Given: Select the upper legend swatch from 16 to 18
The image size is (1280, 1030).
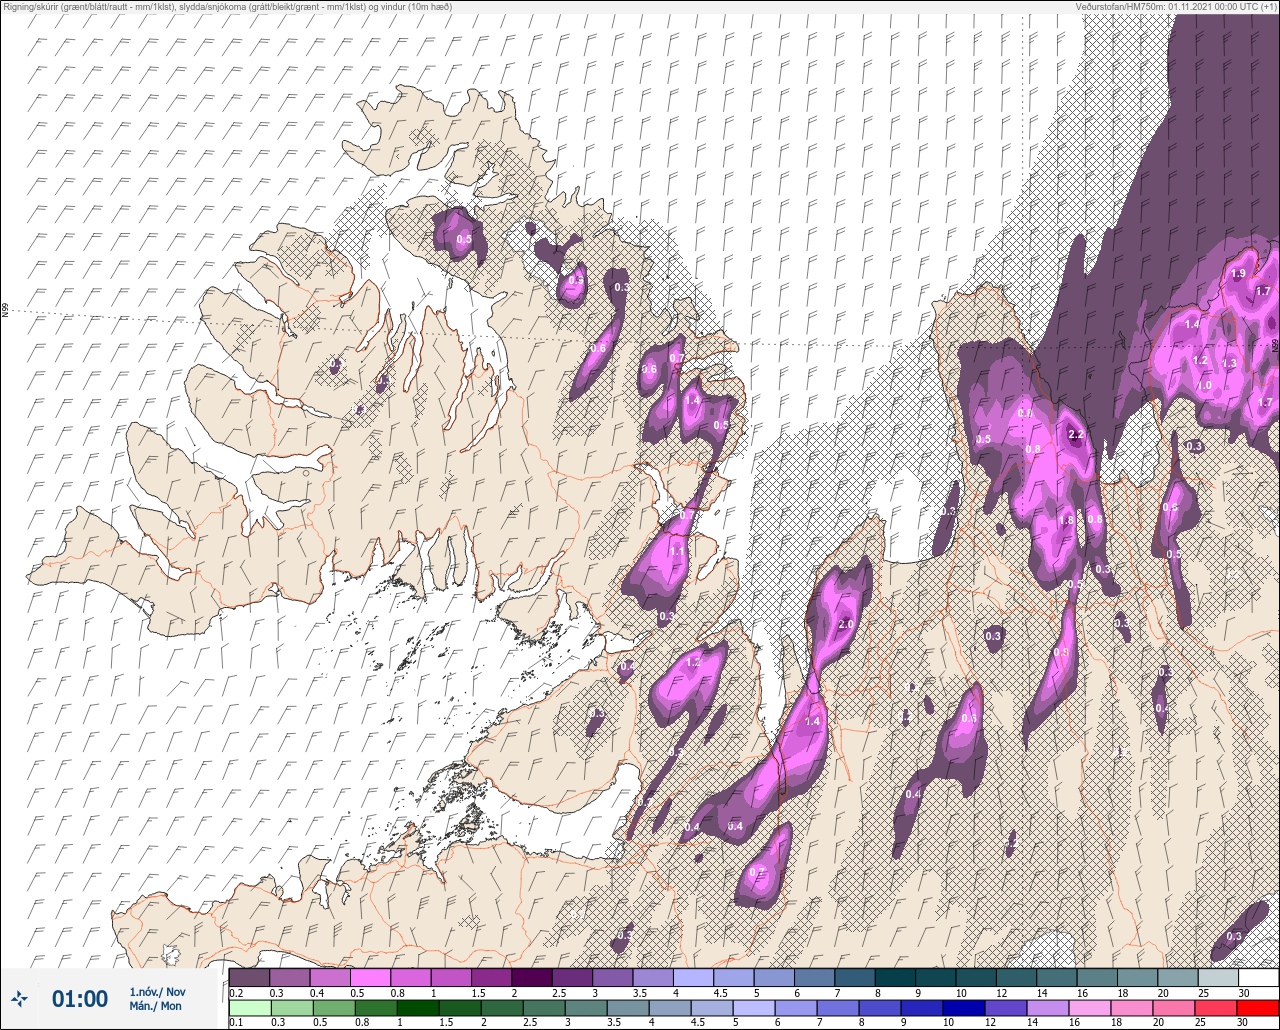Looking at the screenshot, I should [1097, 977].
